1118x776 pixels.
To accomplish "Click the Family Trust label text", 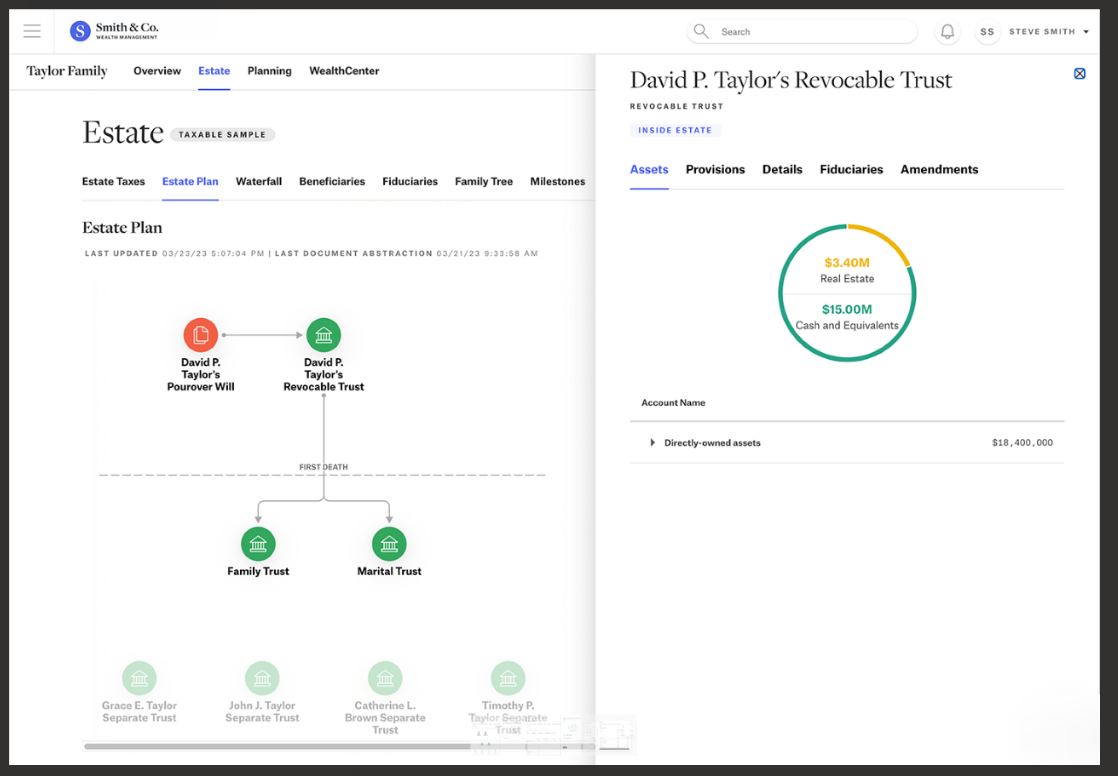I will (x=258, y=571).
